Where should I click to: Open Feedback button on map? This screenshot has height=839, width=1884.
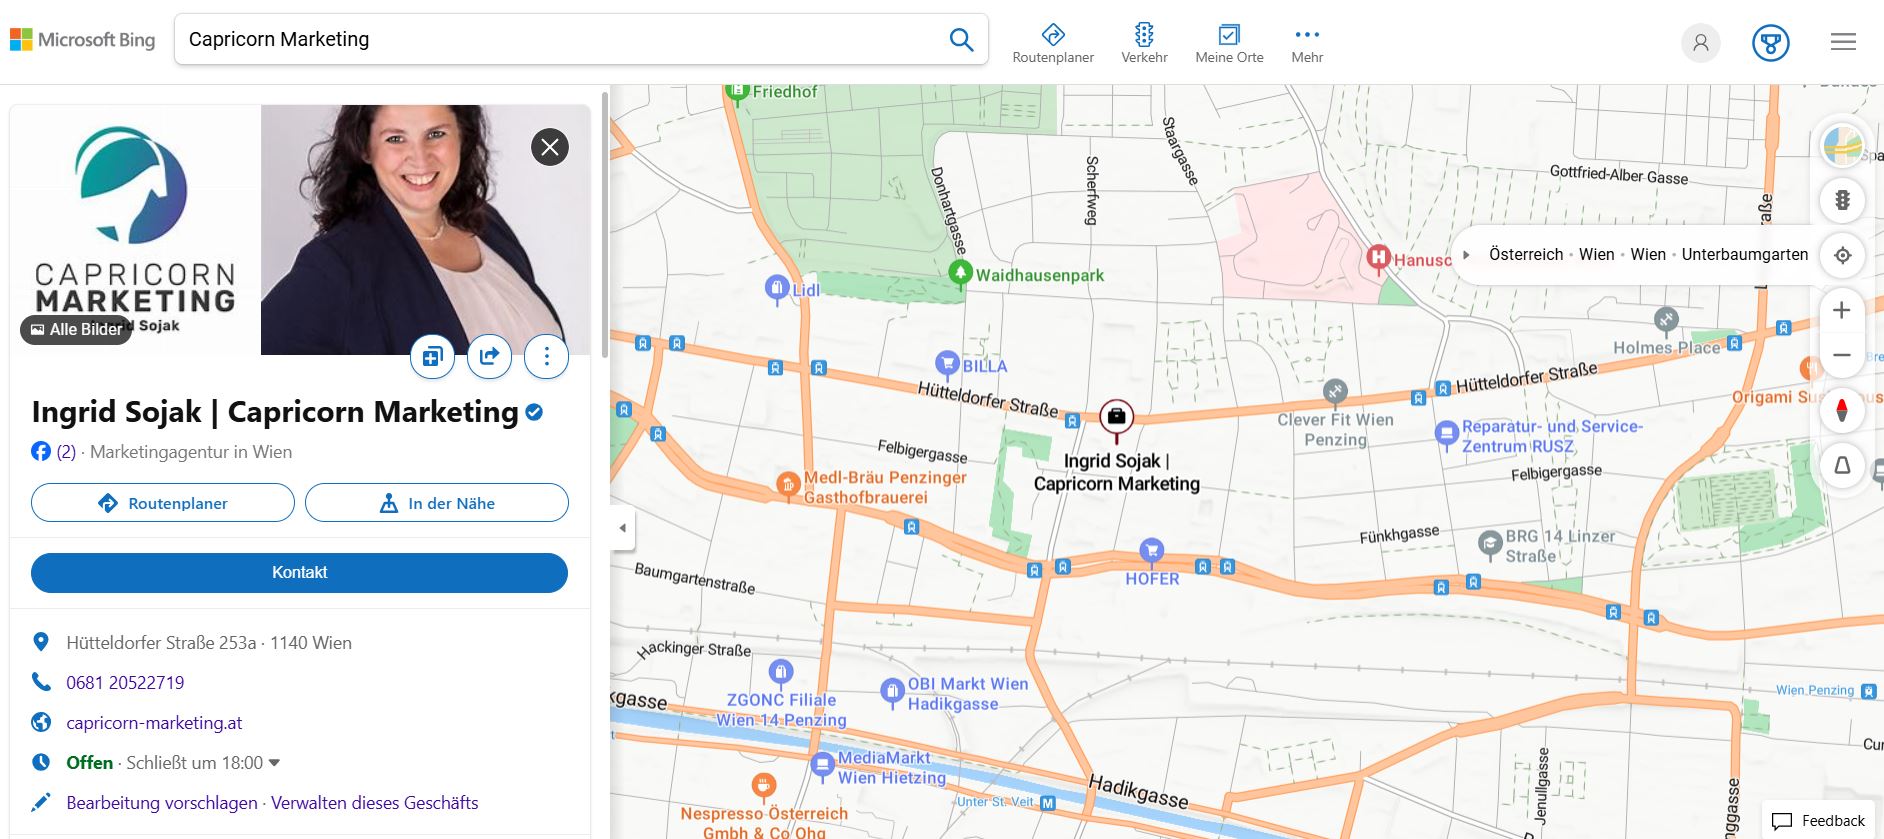click(x=1818, y=821)
